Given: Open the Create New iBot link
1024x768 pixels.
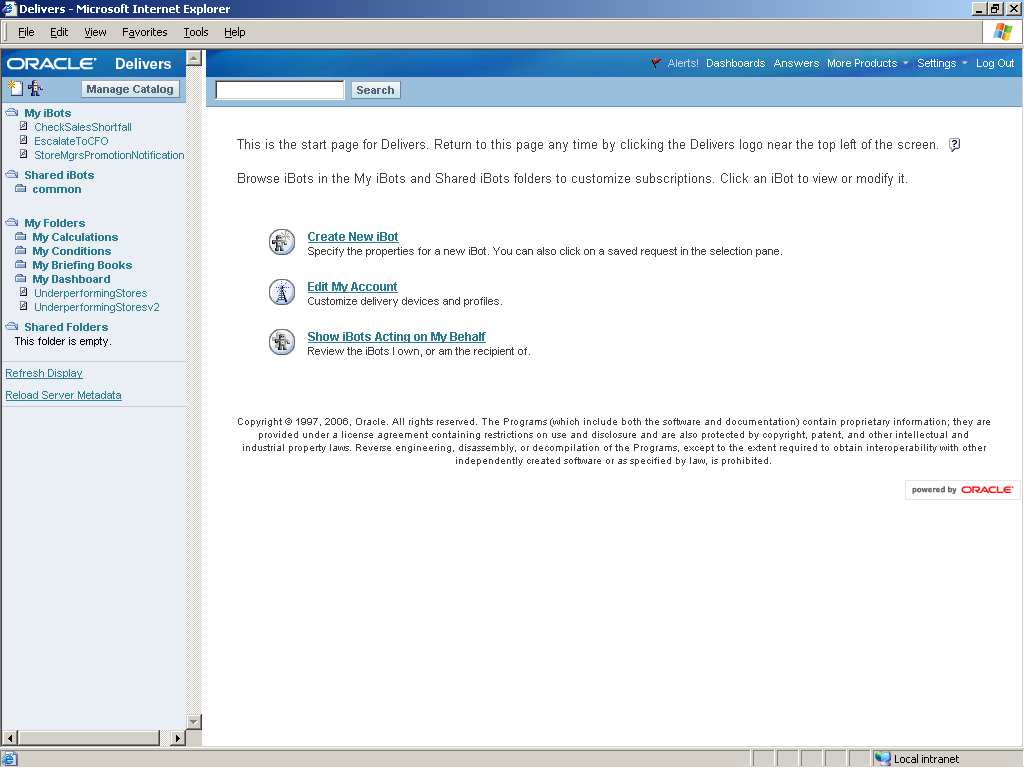Looking at the screenshot, I should 353,236.
